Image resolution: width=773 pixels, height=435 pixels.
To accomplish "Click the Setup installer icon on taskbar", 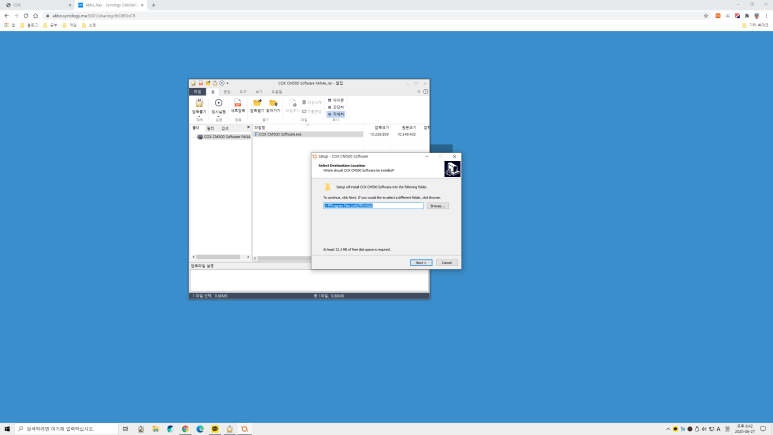I will (245, 429).
